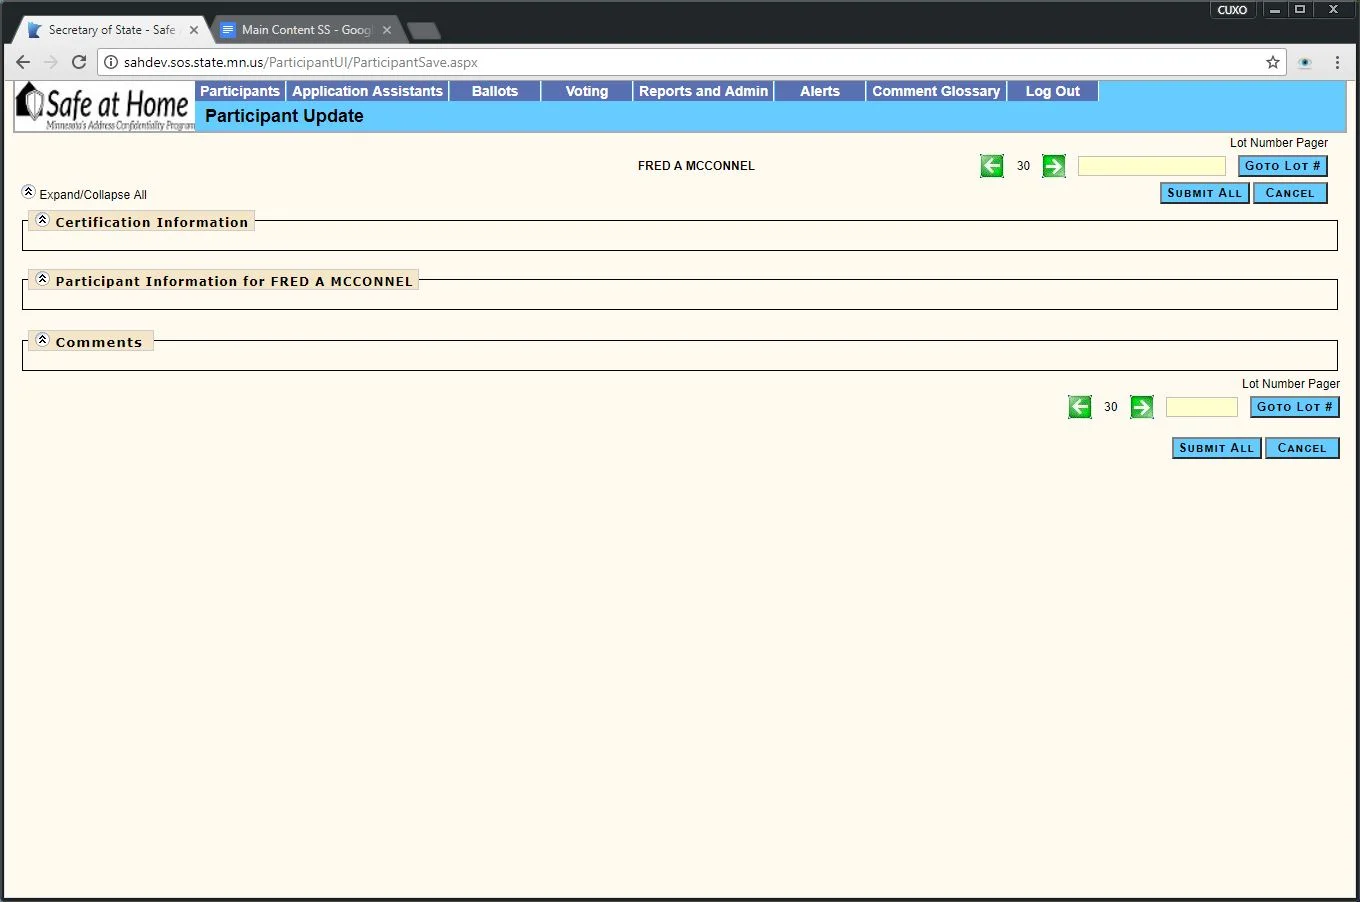The width and height of the screenshot is (1360, 902).
Task: Click the bottom Submit All button
Action: tap(1217, 448)
